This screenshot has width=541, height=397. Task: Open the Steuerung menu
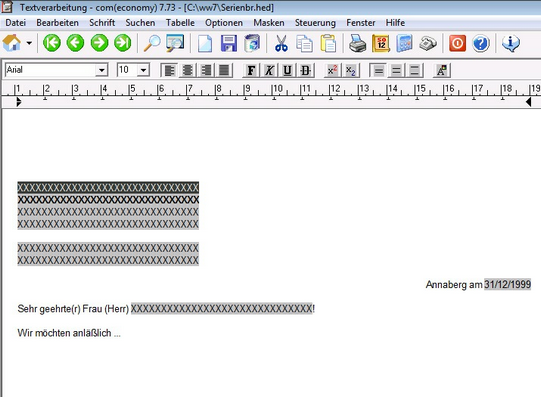tap(315, 23)
